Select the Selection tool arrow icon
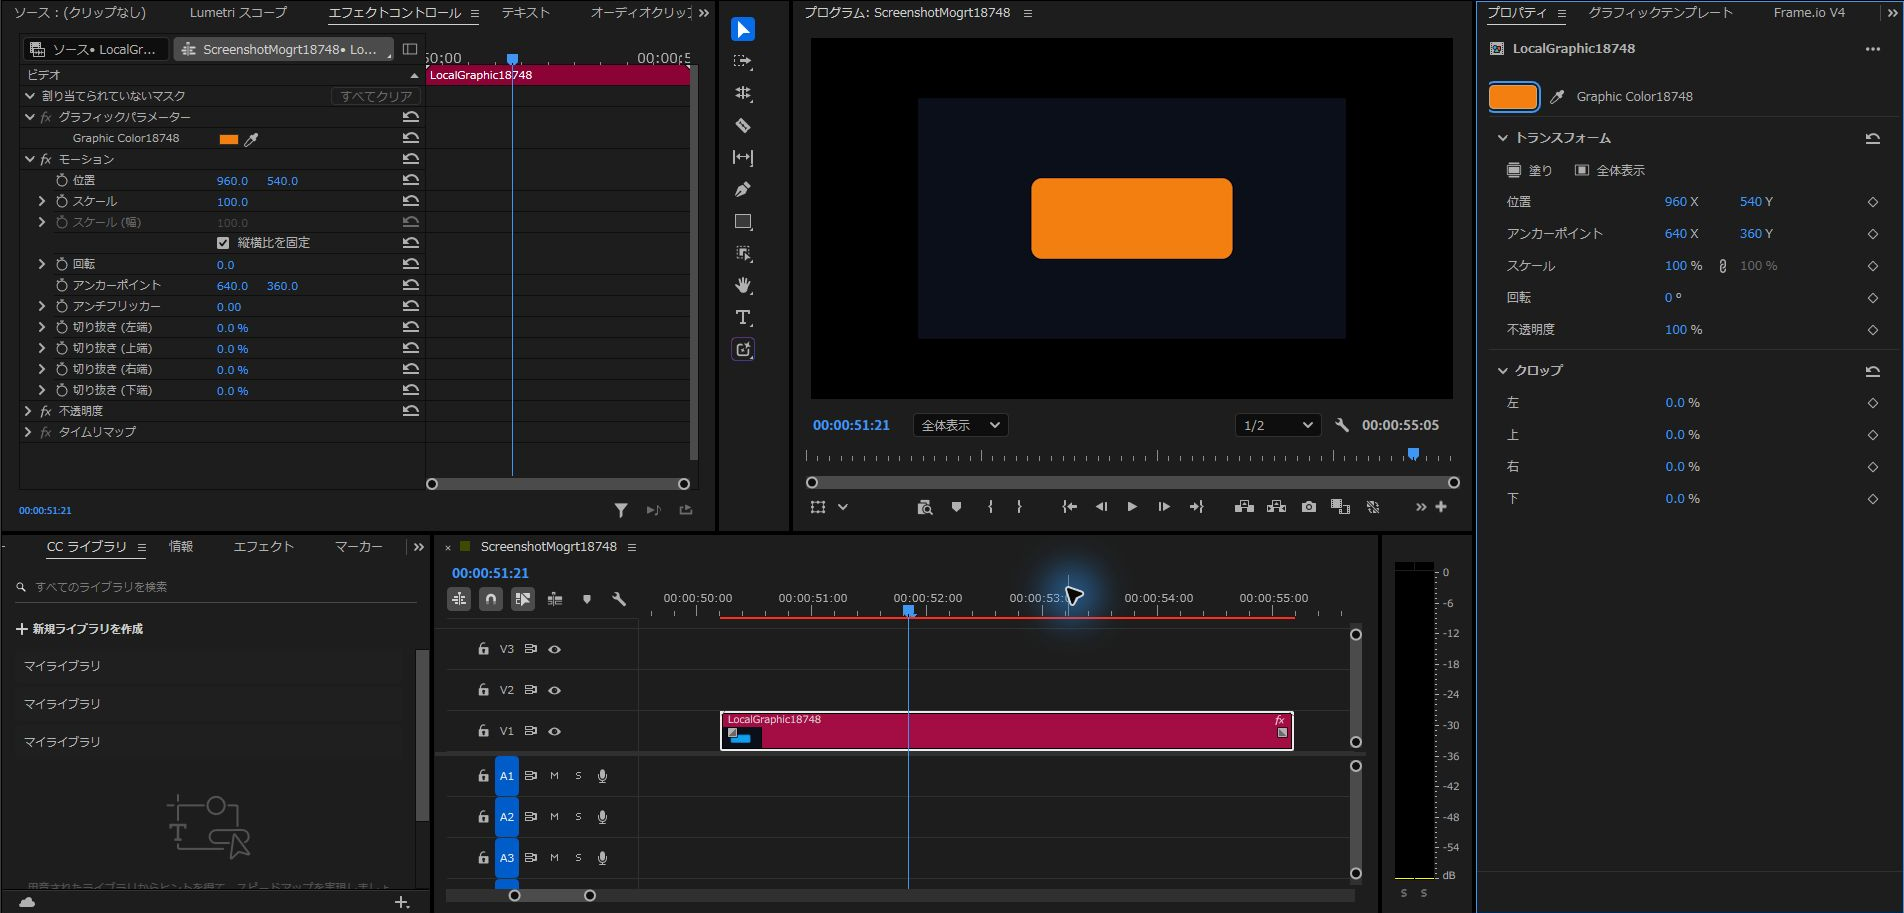Image resolution: width=1904 pixels, height=913 pixels. (743, 29)
